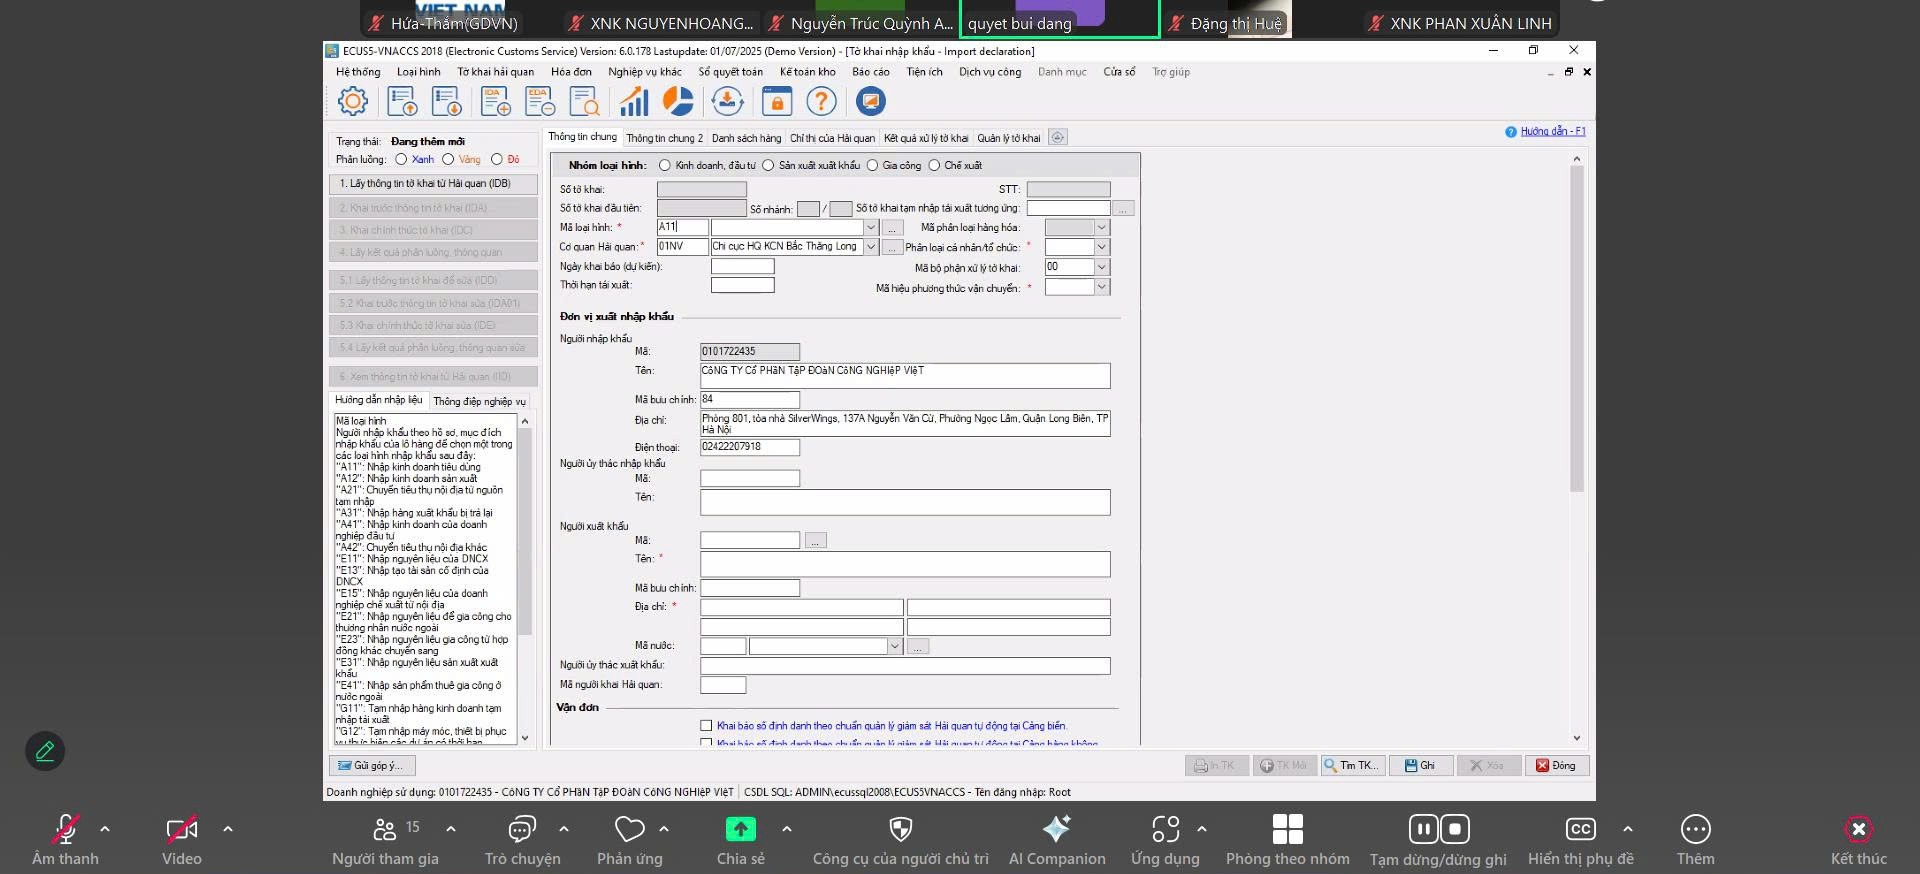Screen dimensions: 1920x874
Task: Open the Mã hiệu phương thức vận chuyển dropdown
Action: pyautogui.click(x=1101, y=288)
